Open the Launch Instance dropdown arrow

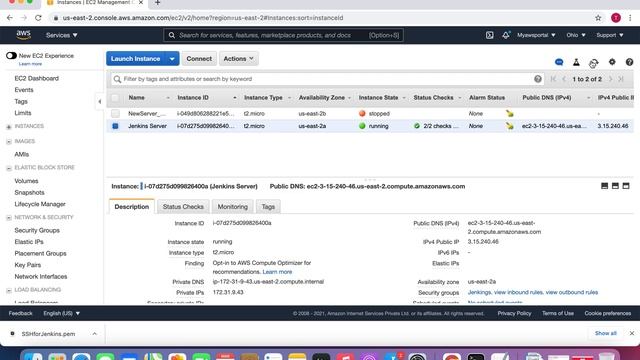point(172,59)
